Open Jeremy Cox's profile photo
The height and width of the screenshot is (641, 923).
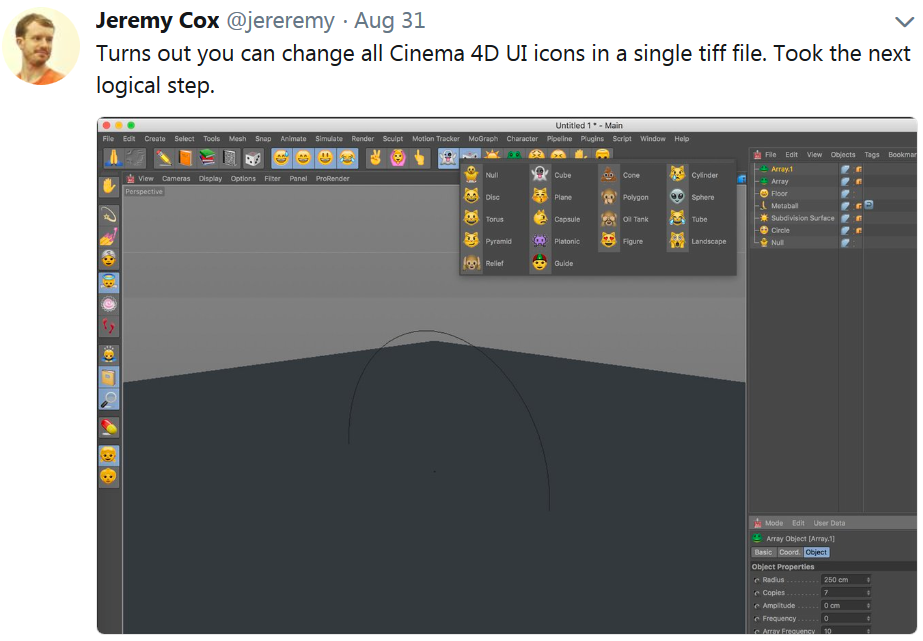pos(41,46)
